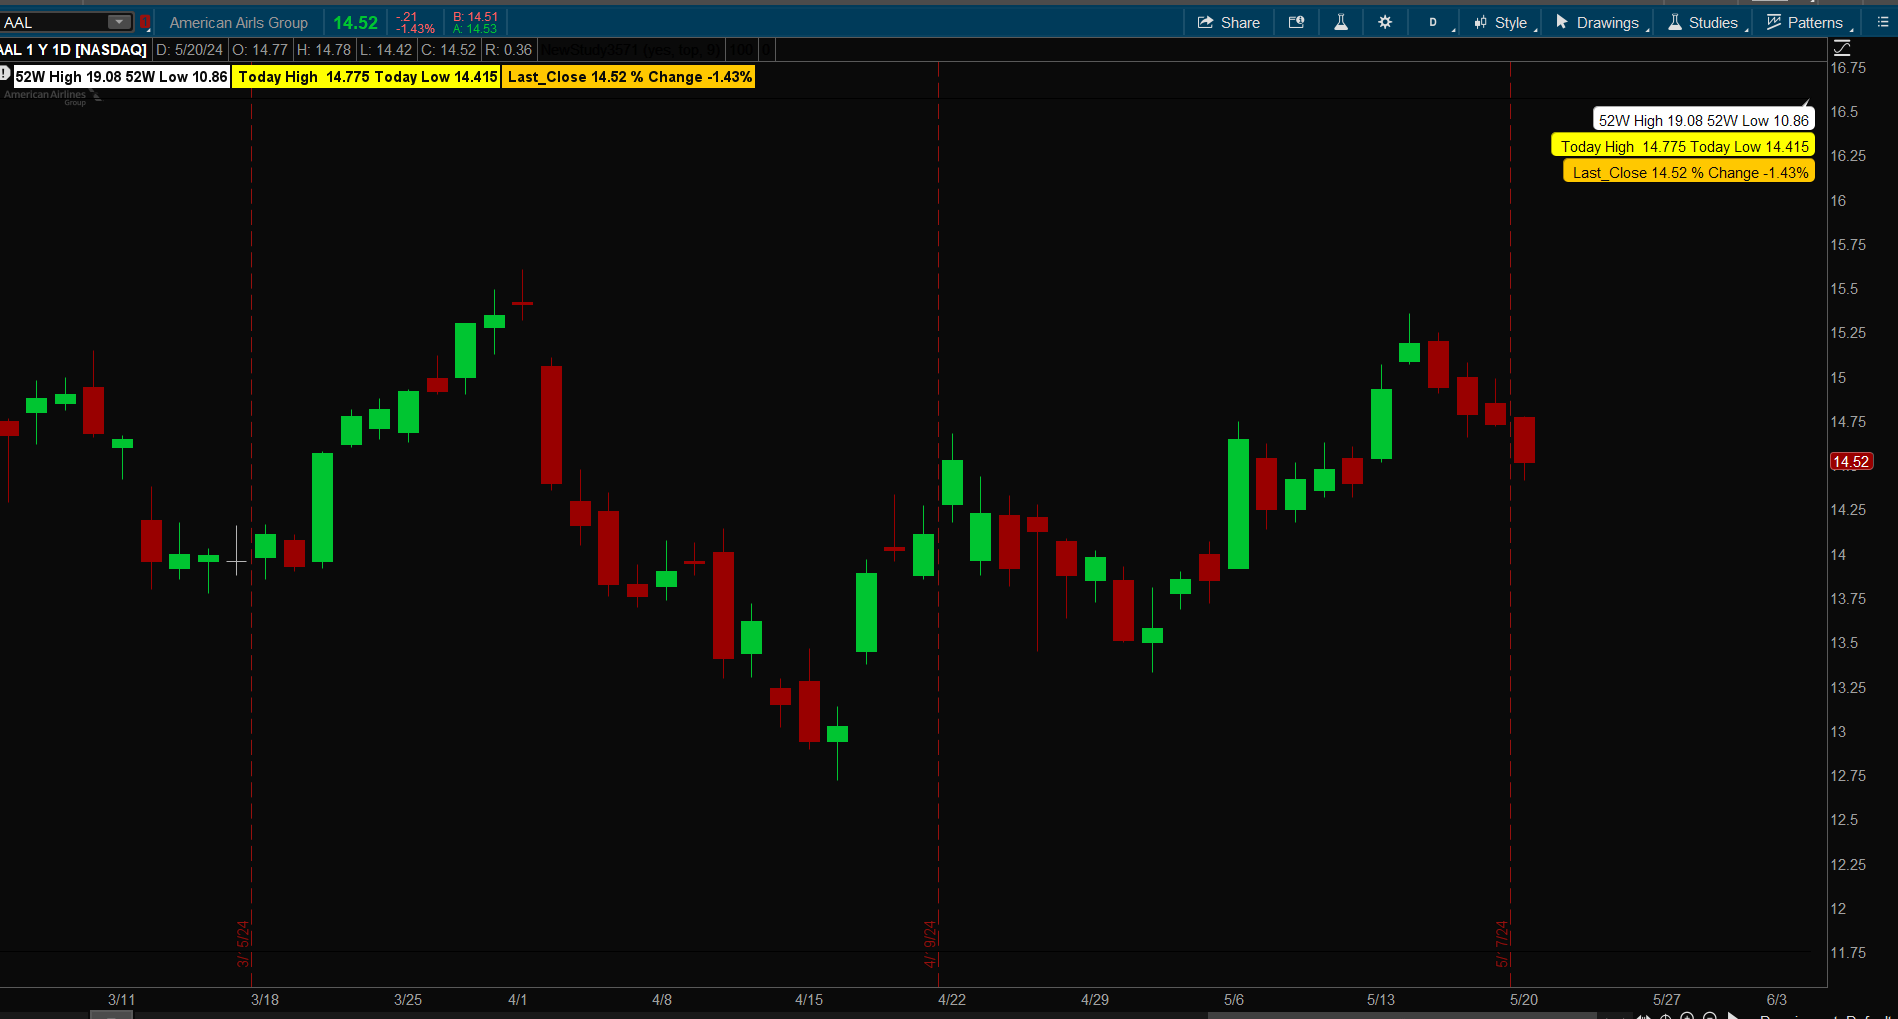
Task: Click the Share chart icon
Action: [1229, 22]
